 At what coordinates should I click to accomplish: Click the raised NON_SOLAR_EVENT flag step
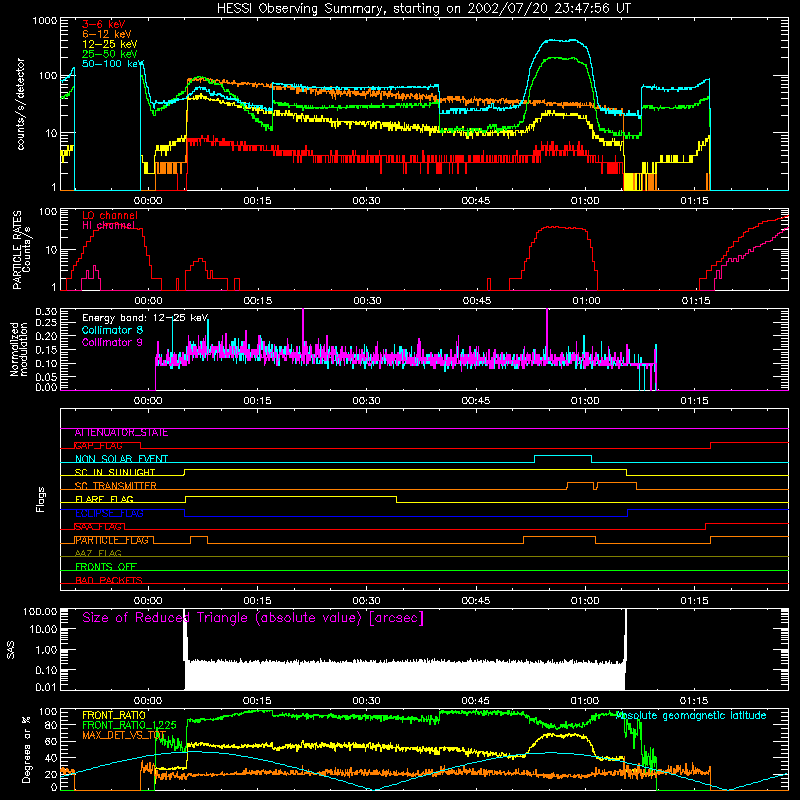[x=563, y=456]
